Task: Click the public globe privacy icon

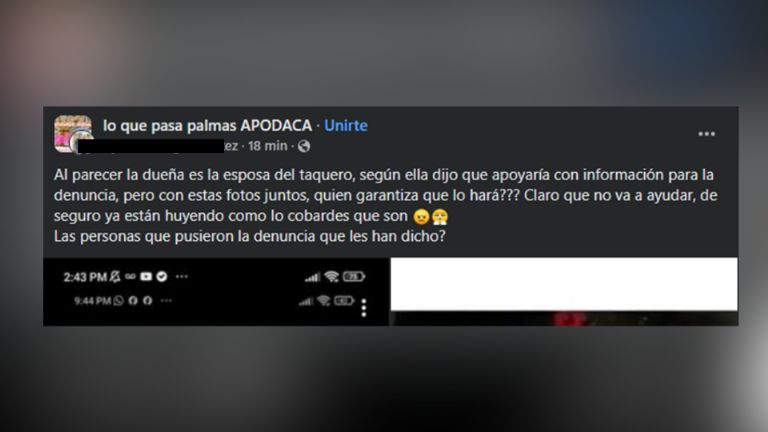Action: click(304, 146)
